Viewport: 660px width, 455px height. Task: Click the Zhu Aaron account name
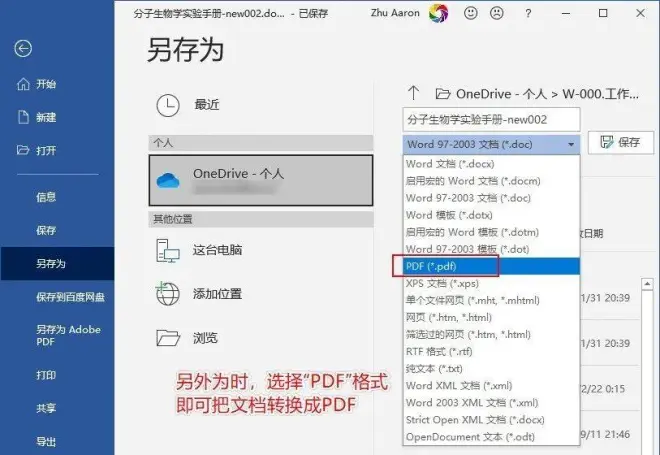(395, 13)
